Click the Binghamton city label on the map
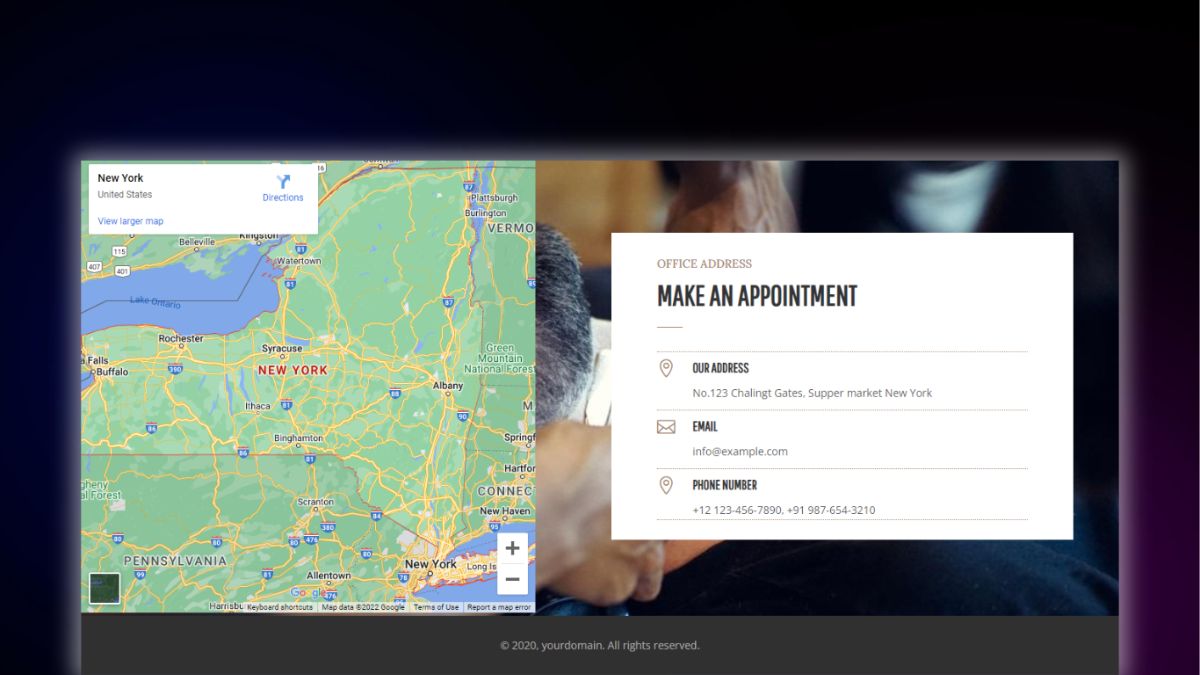This screenshot has width=1200, height=675. pyautogui.click(x=298, y=438)
